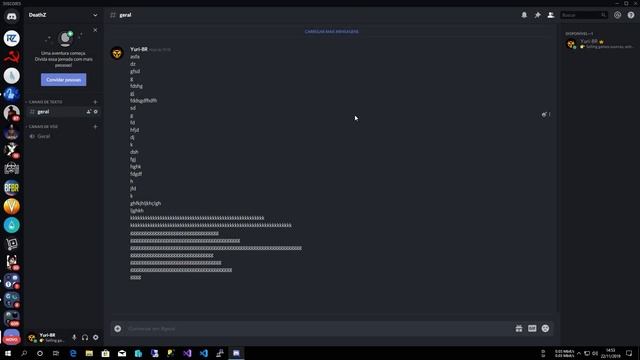Add a reaction to the message
The height and width of the screenshot is (360, 640).
point(544,115)
